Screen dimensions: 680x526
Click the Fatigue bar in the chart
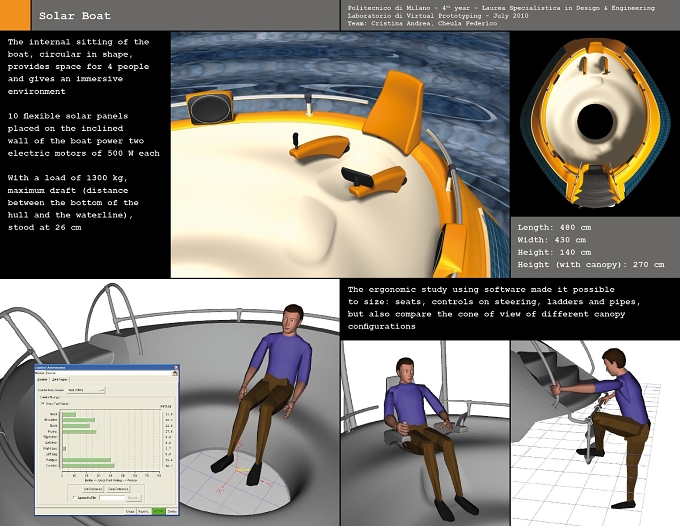[86, 460]
